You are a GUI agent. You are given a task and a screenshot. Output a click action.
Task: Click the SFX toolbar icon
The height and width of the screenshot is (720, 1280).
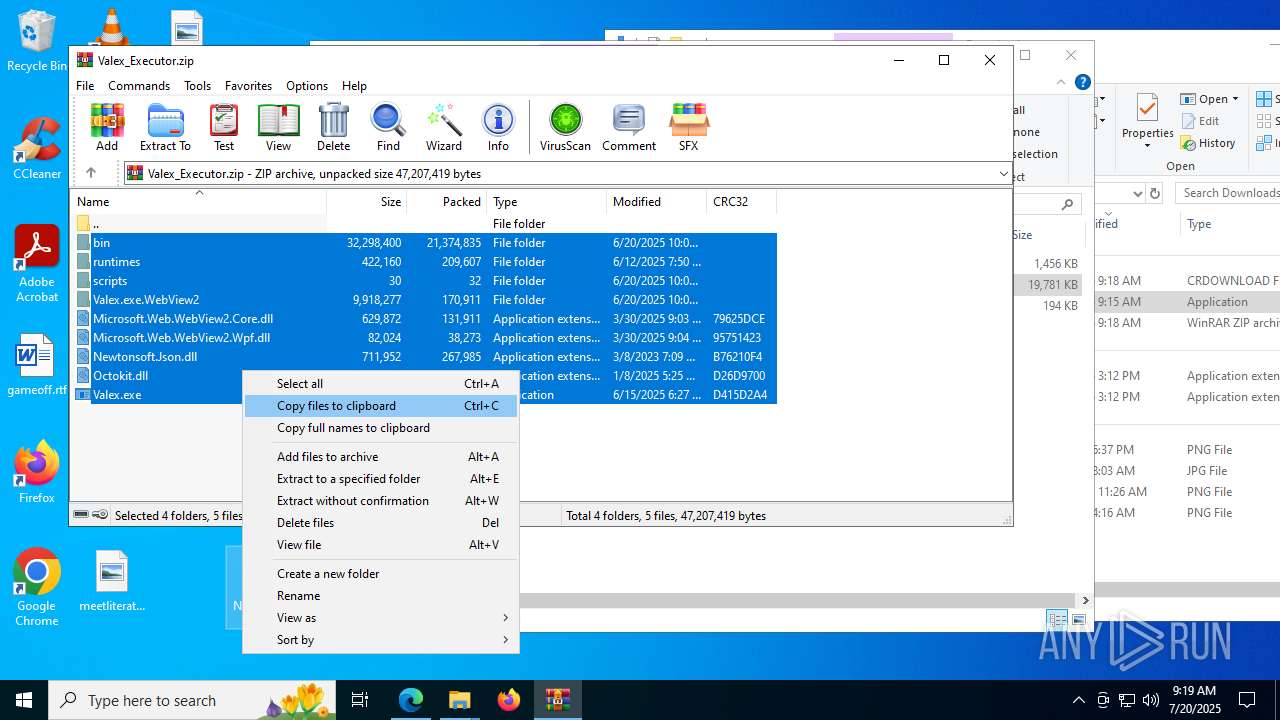click(x=688, y=127)
